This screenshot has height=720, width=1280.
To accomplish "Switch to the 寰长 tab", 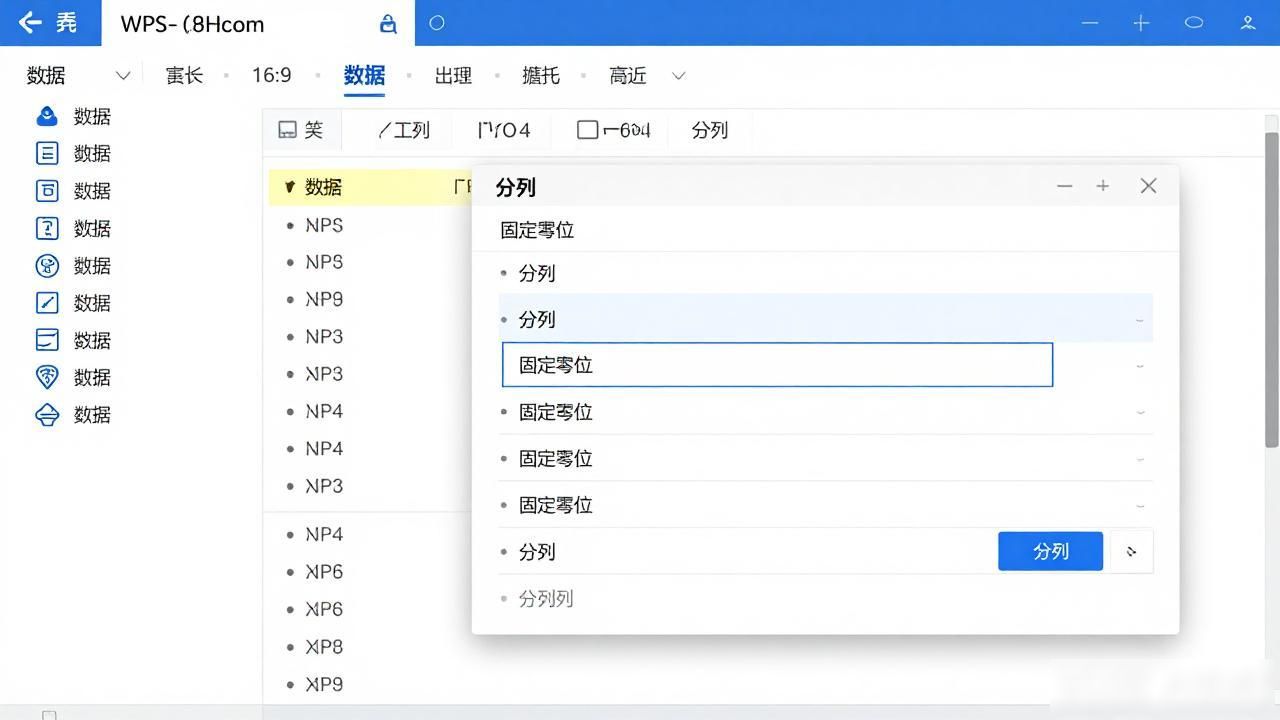I will [184, 76].
